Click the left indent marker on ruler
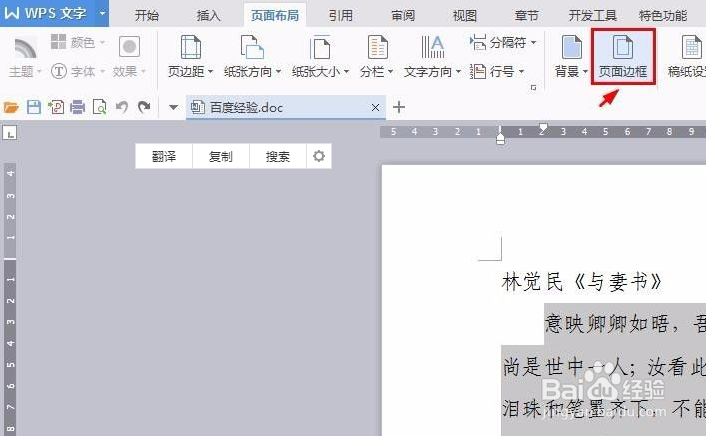706x436 pixels. [501, 140]
